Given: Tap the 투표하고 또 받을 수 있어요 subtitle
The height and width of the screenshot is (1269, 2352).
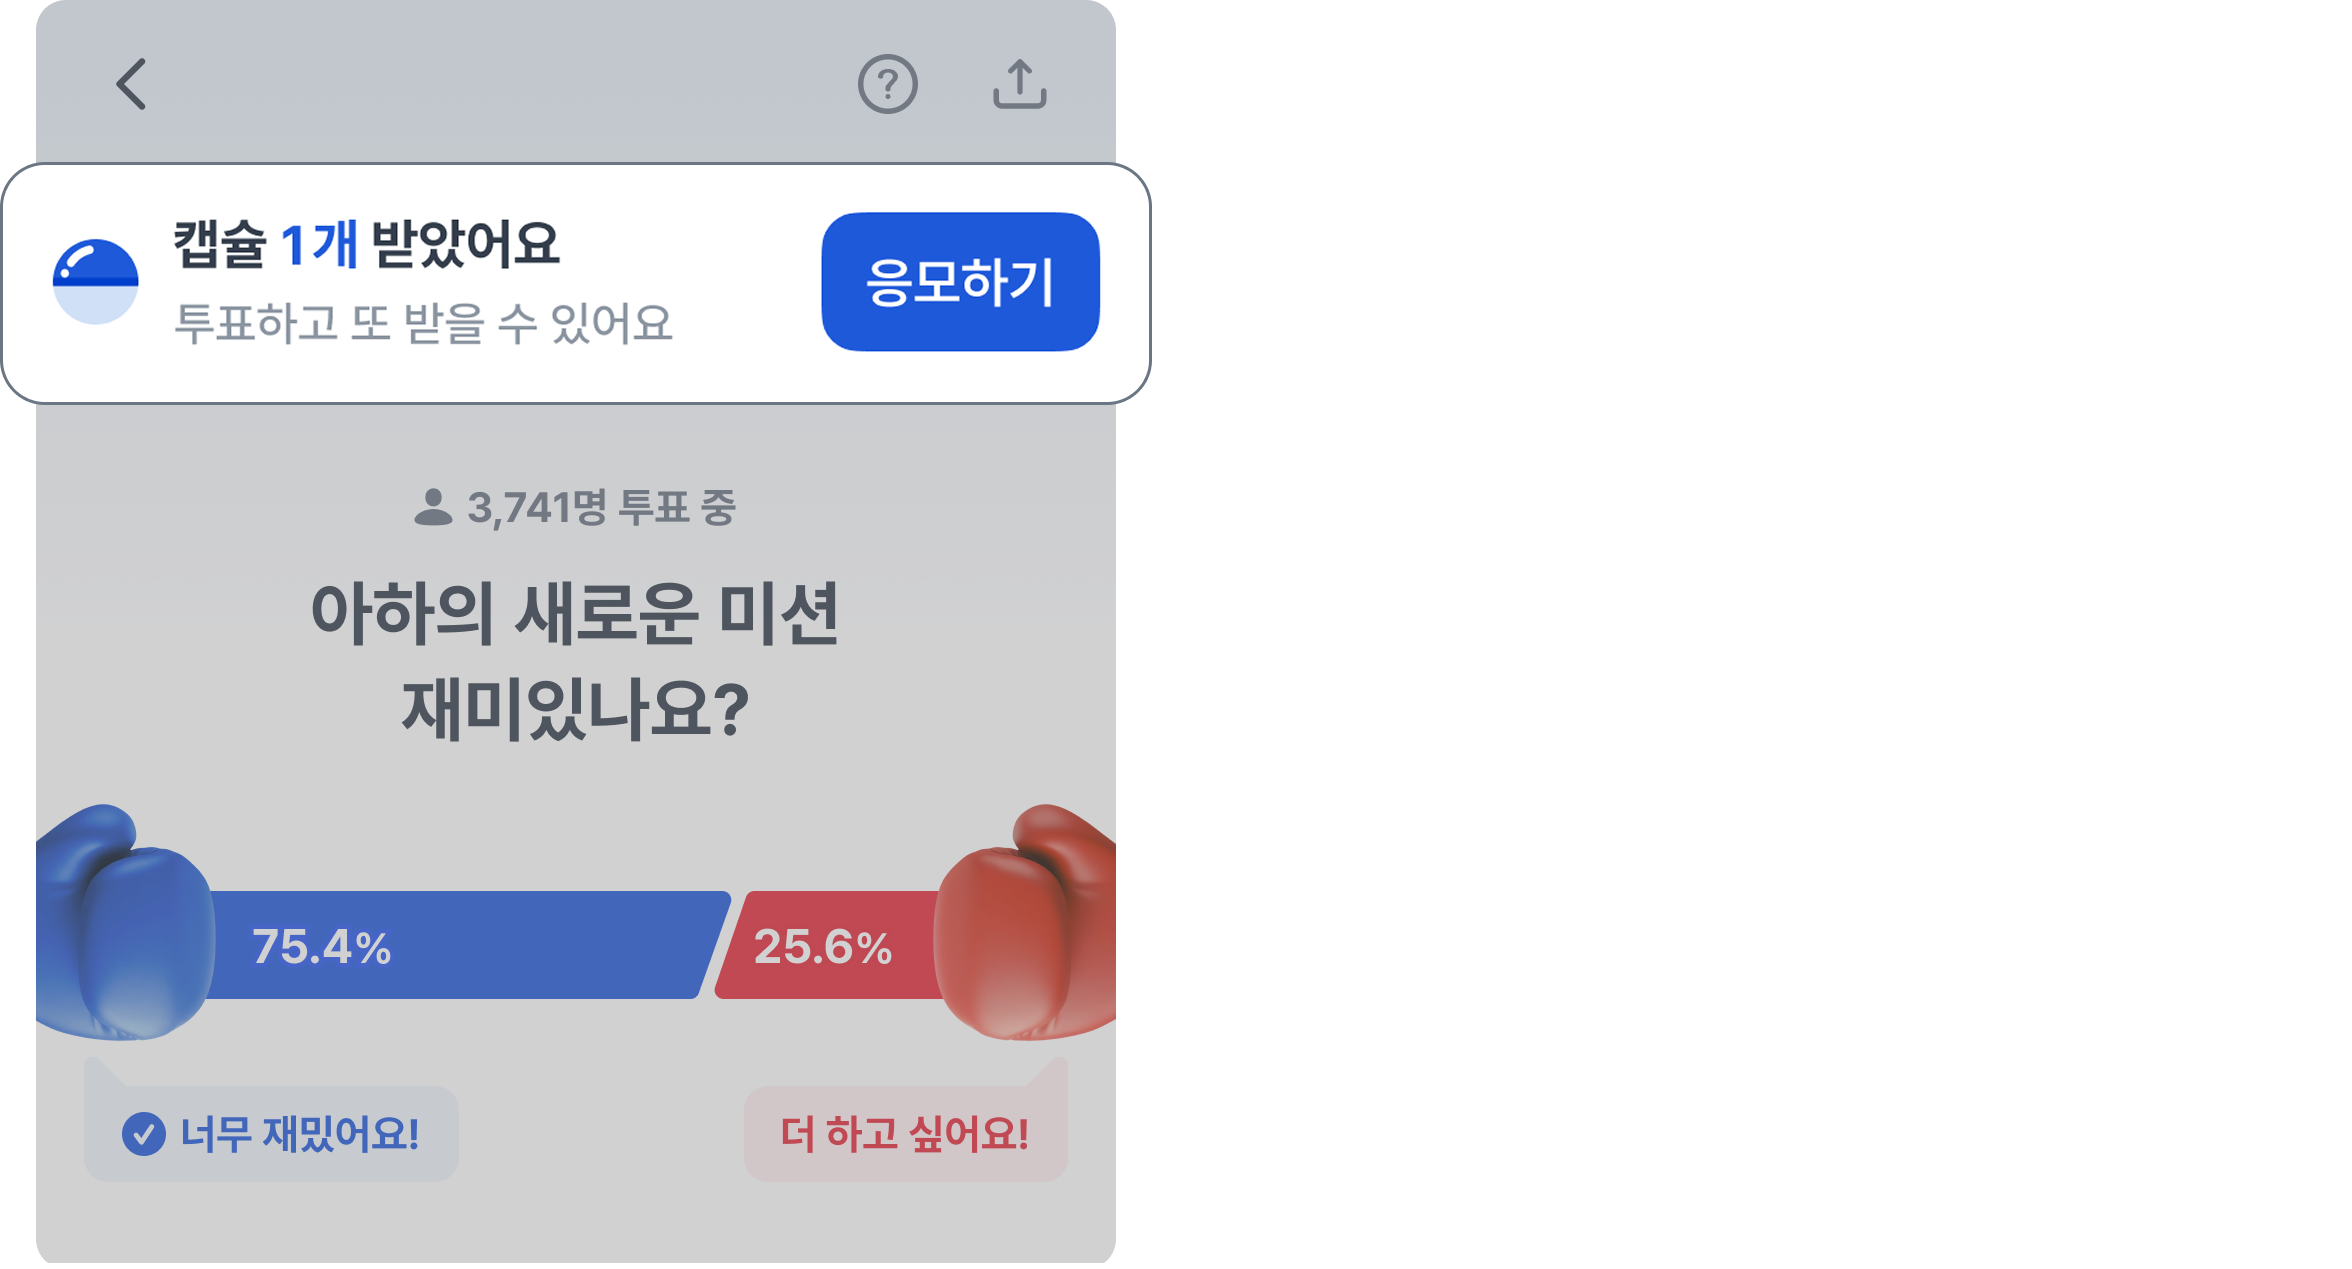Looking at the screenshot, I should tap(423, 323).
